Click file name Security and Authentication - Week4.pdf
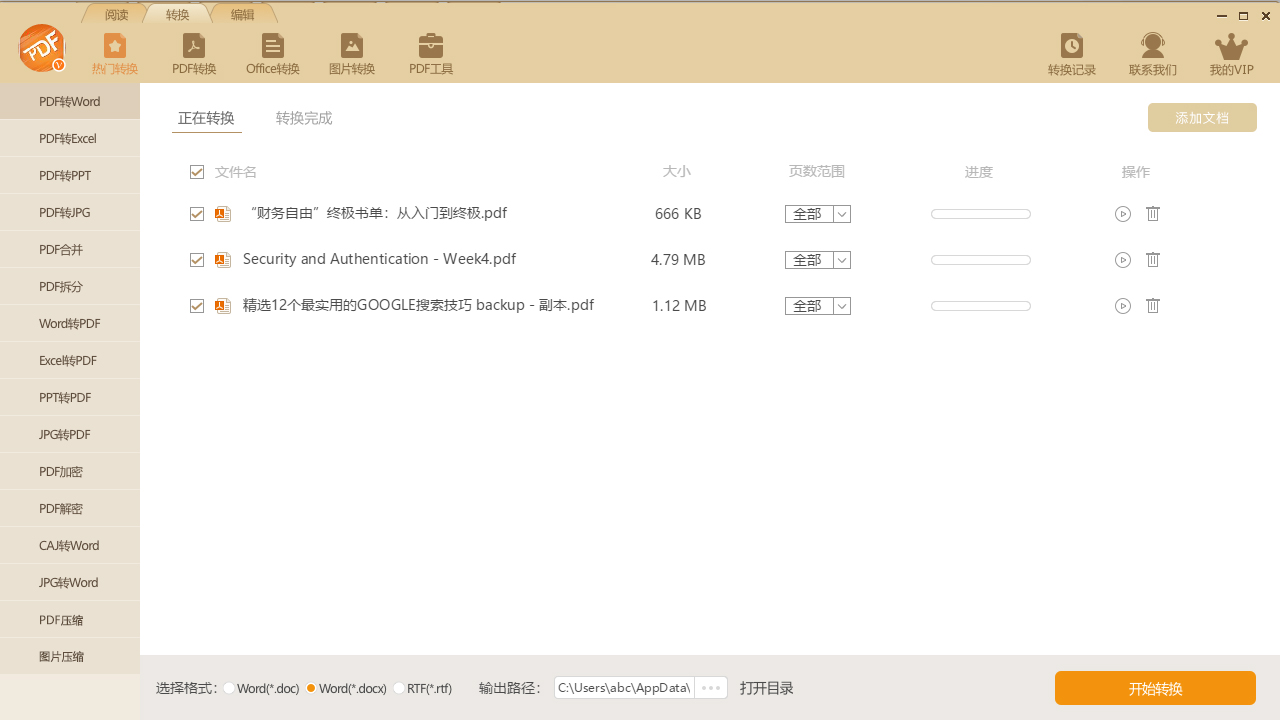Image resolution: width=1280 pixels, height=720 pixels. coord(379,259)
